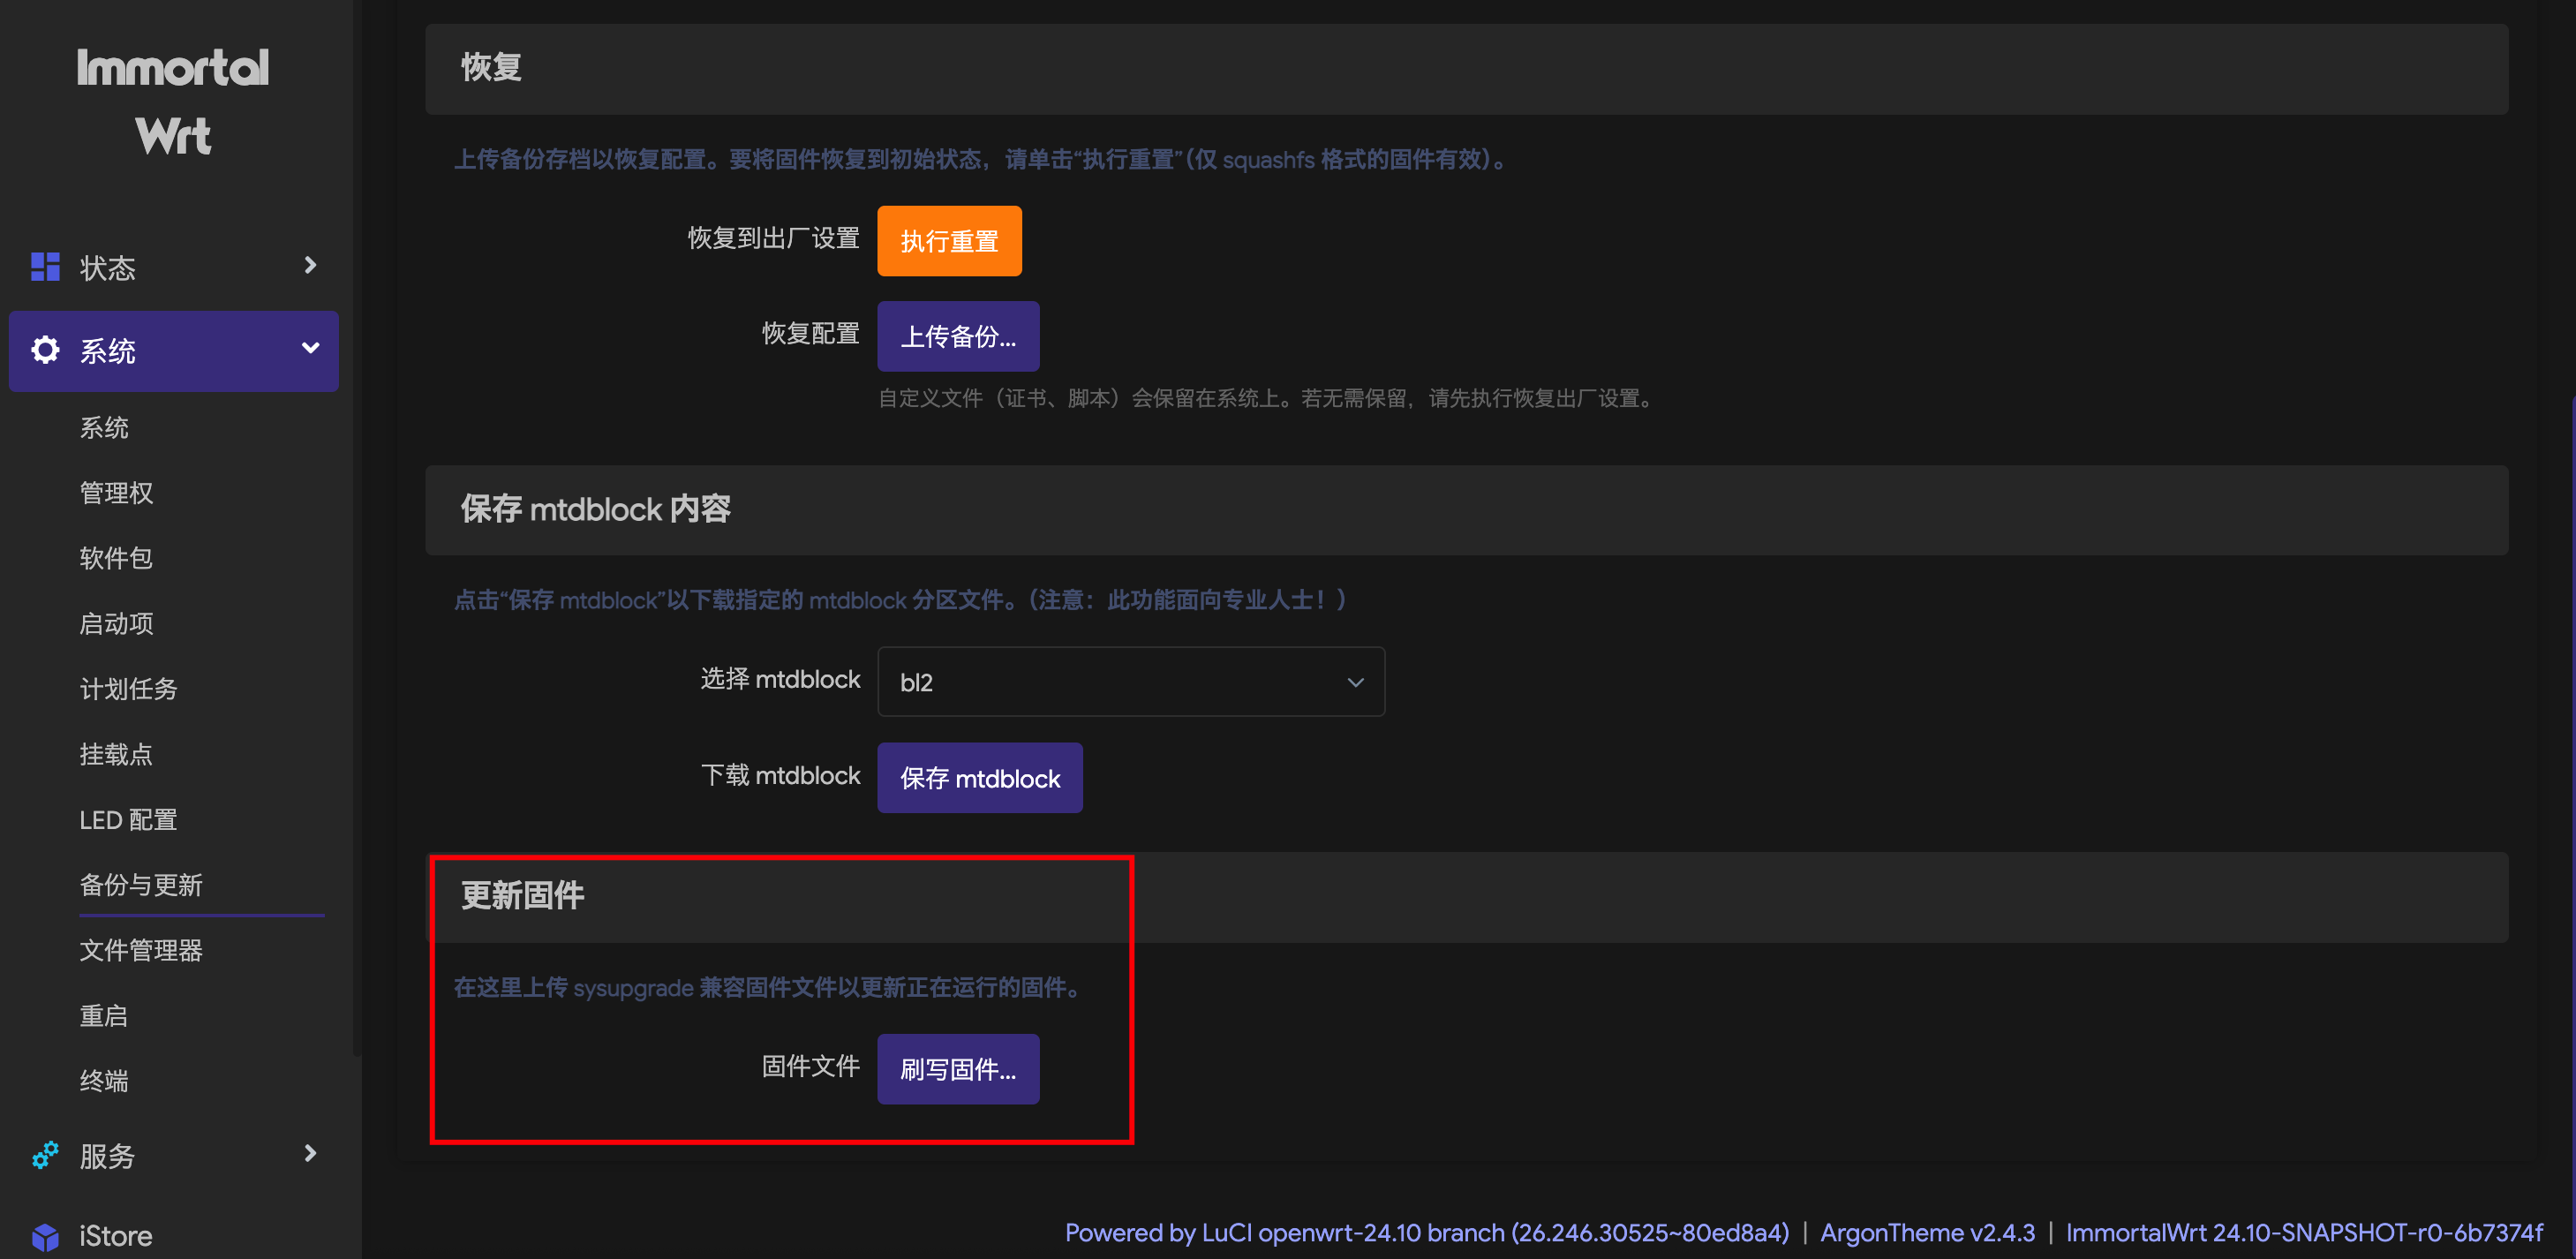Open the 选择 mtdblock dropdown showing bl2
Viewport: 2576px width, 1259px height.
[x=1131, y=682]
